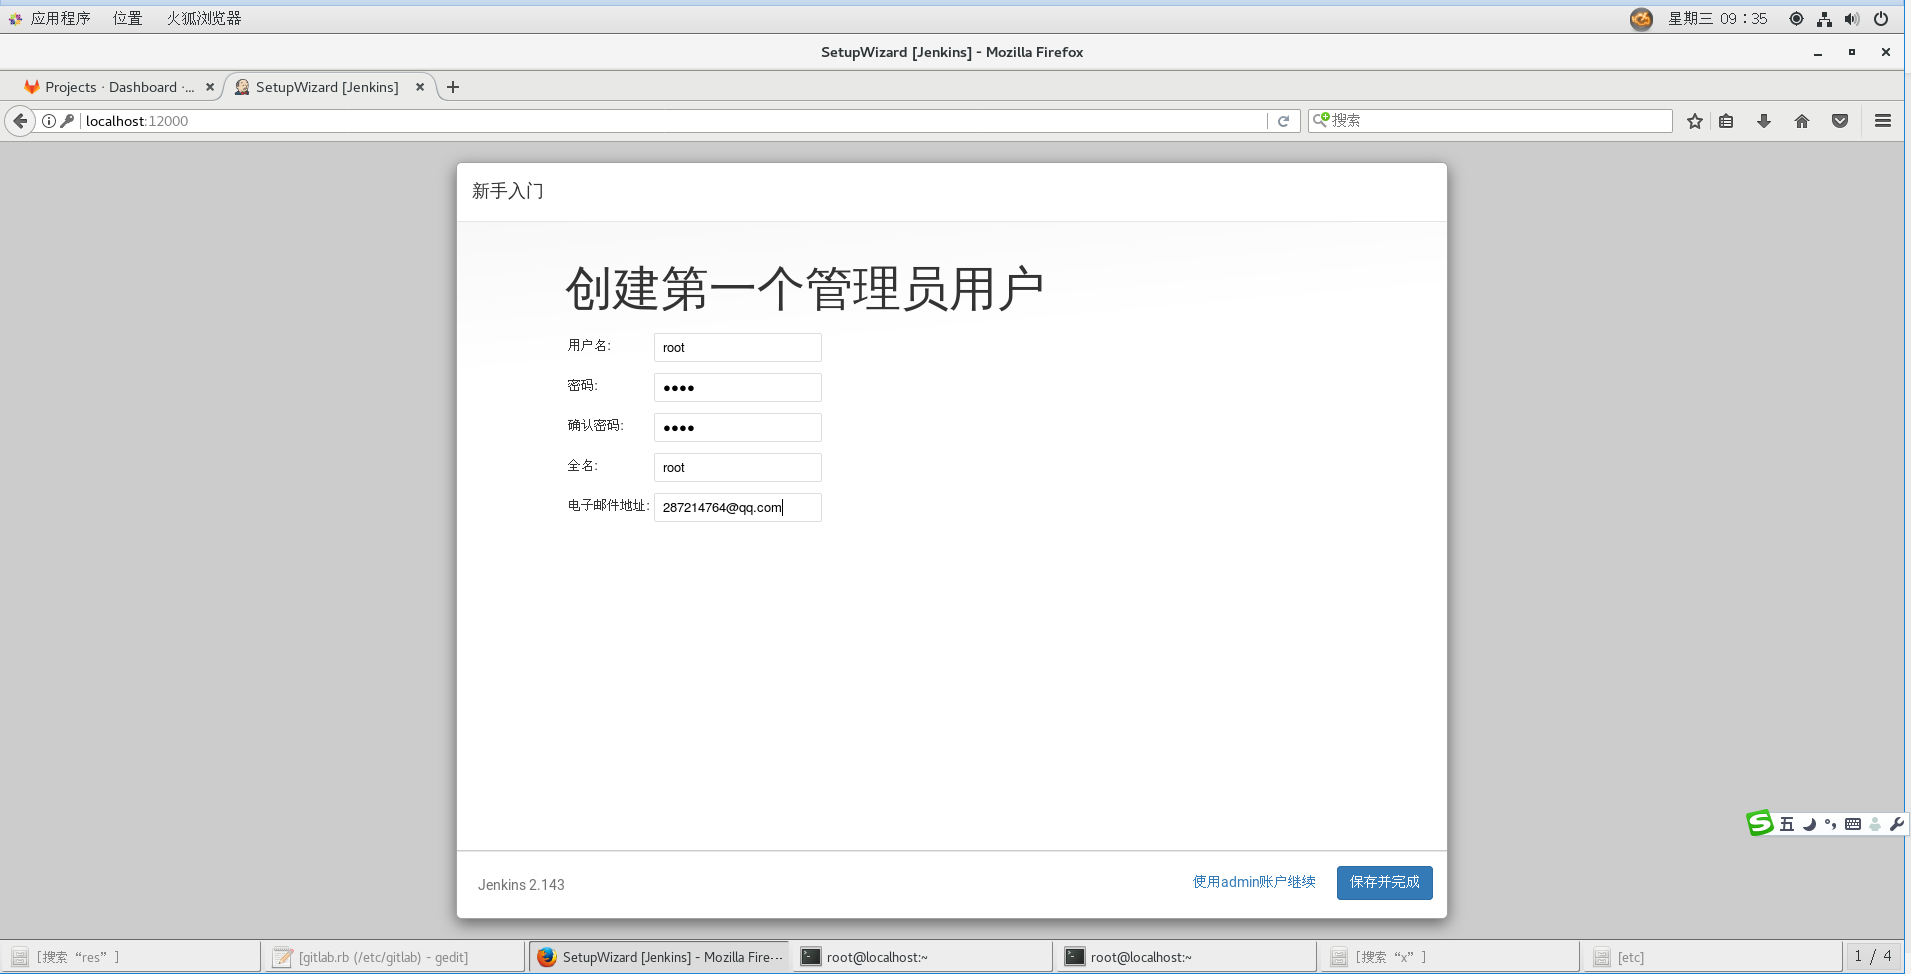Open the network icon in the top panel

click(x=1824, y=18)
